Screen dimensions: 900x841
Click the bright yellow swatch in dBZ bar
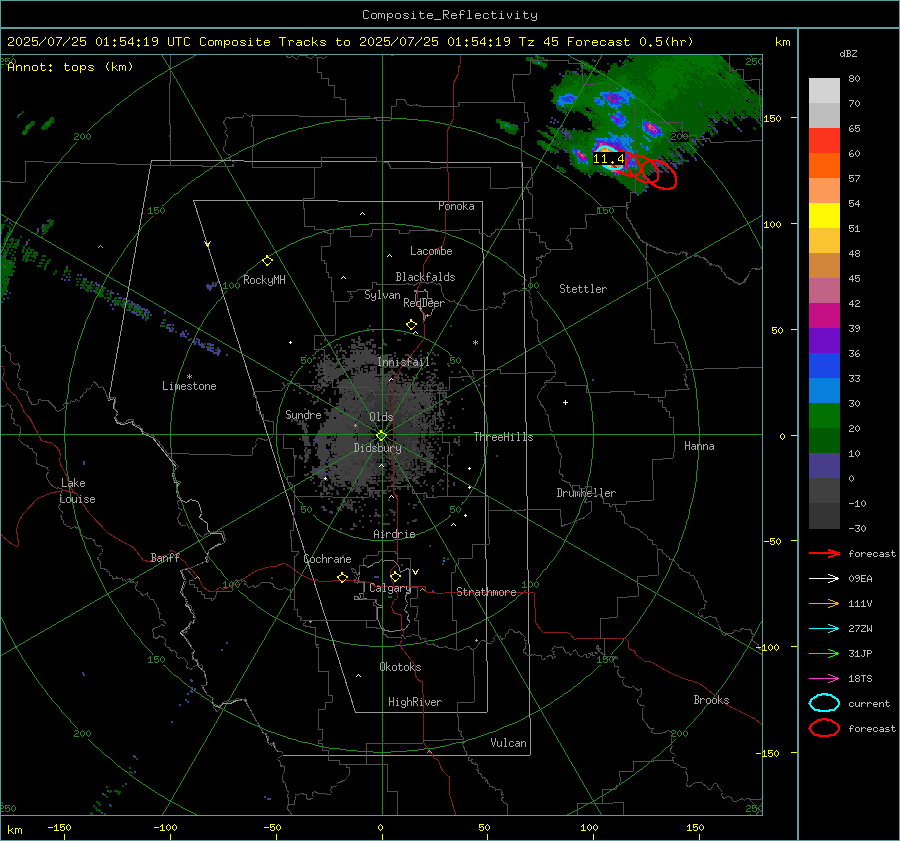pyautogui.click(x=824, y=216)
